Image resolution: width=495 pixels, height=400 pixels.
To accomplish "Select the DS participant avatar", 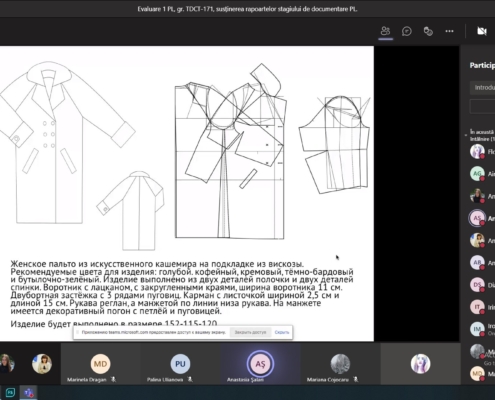I will [477, 285].
